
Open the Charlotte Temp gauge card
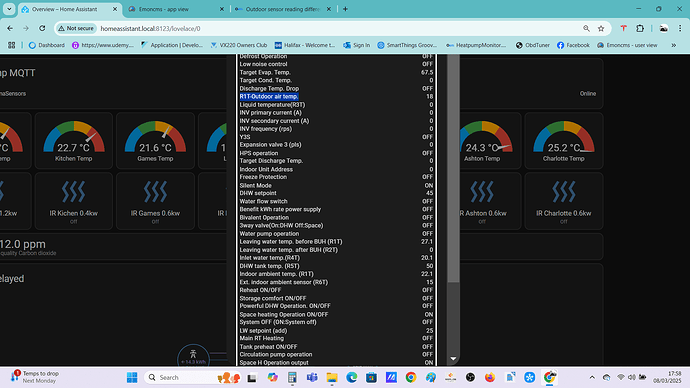click(563, 140)
